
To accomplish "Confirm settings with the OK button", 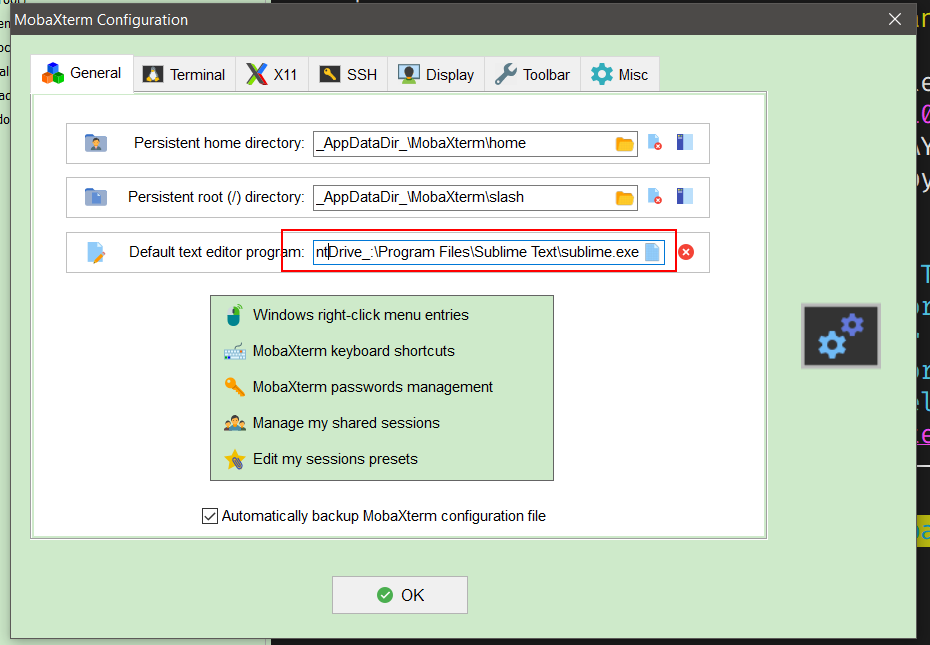I will (400, 595).
